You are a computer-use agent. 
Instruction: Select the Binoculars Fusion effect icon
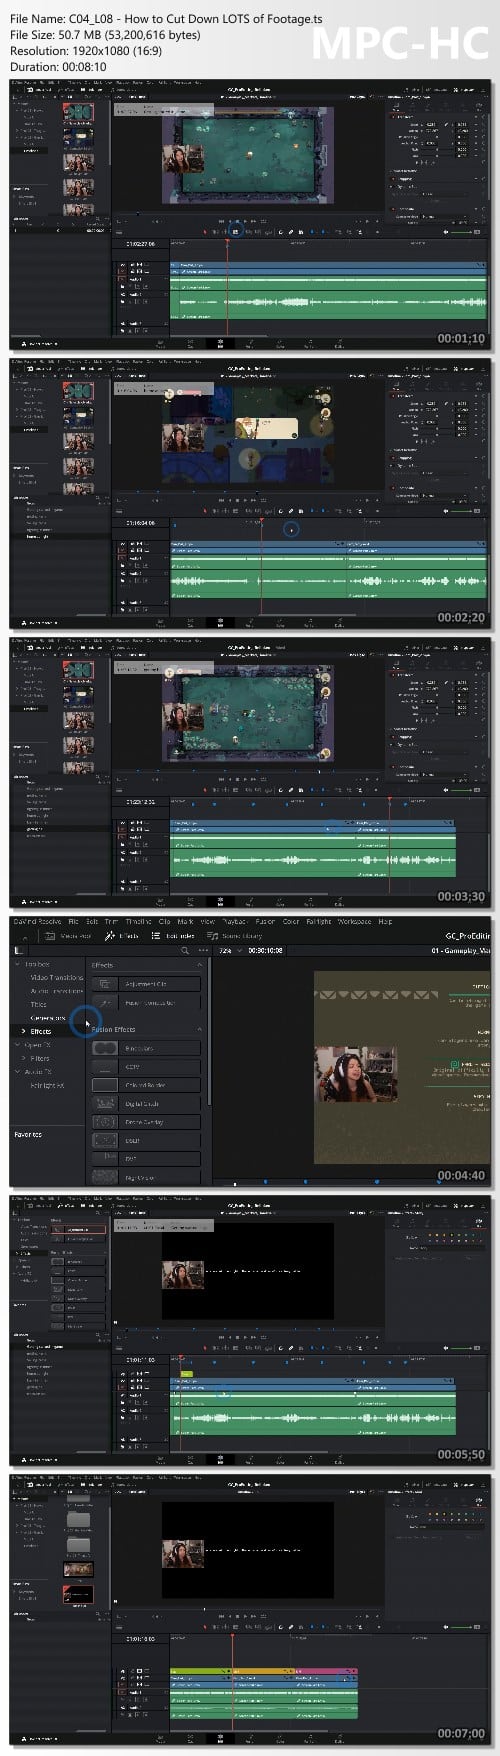point(105,1048)
